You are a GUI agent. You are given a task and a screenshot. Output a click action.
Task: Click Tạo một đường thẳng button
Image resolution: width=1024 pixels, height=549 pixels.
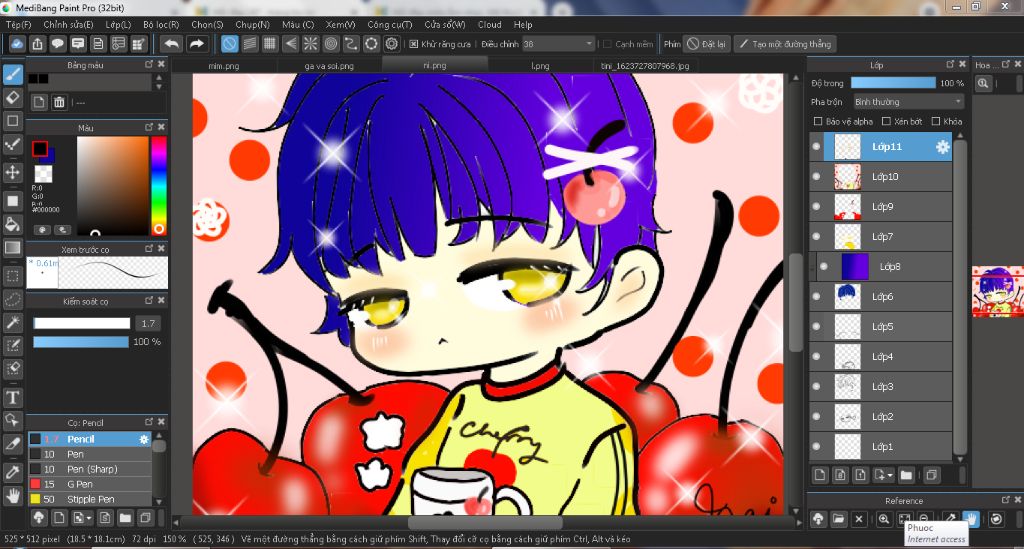coord(785,44)
